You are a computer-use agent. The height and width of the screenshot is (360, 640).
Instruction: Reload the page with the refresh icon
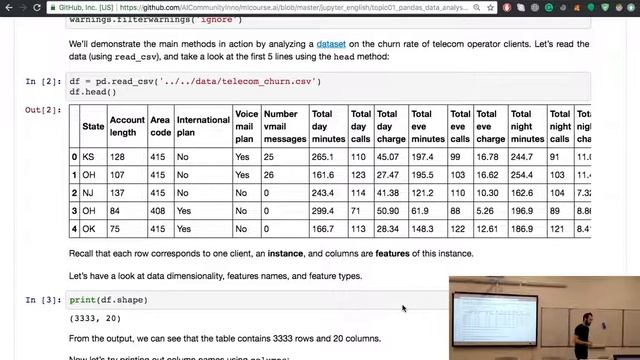[x=37, y=7]
